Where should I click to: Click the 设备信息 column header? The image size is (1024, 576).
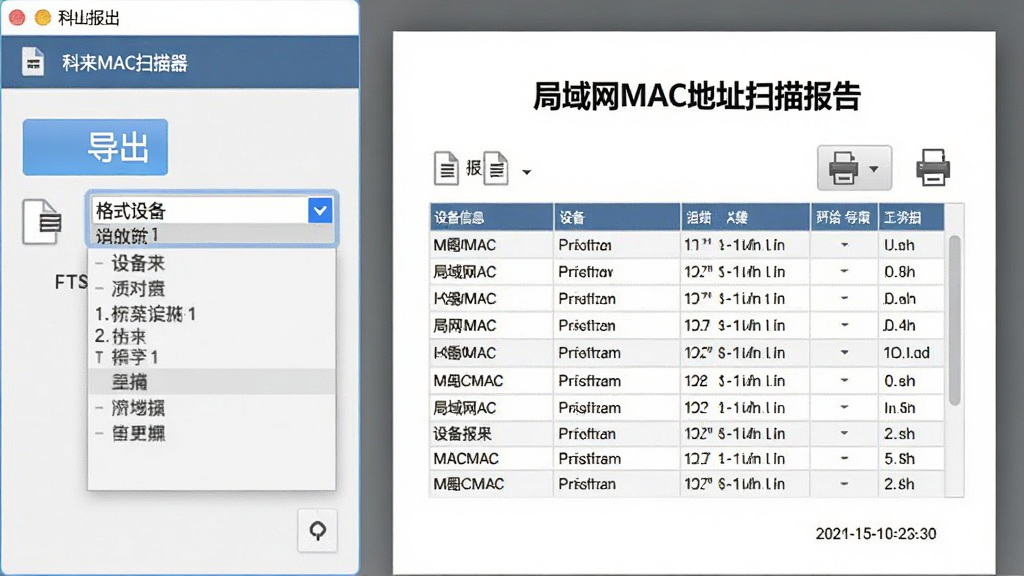coord(491,217)
